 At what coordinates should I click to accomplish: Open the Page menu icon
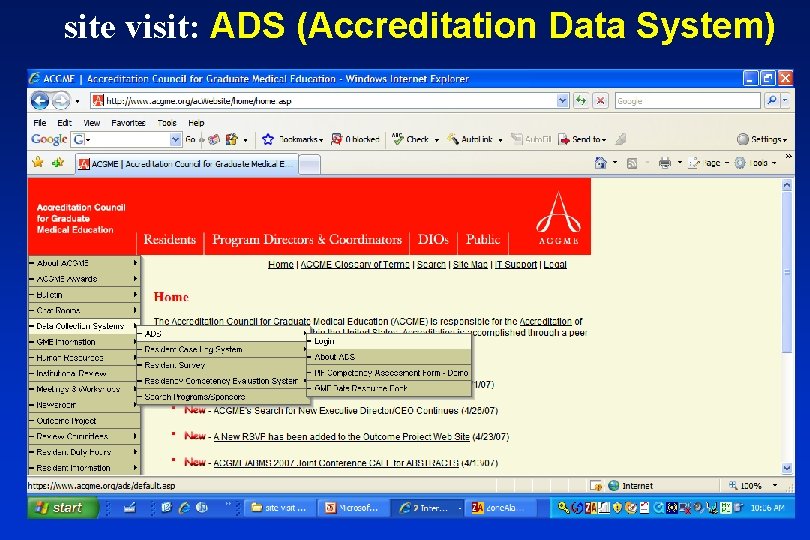point(694,163)
